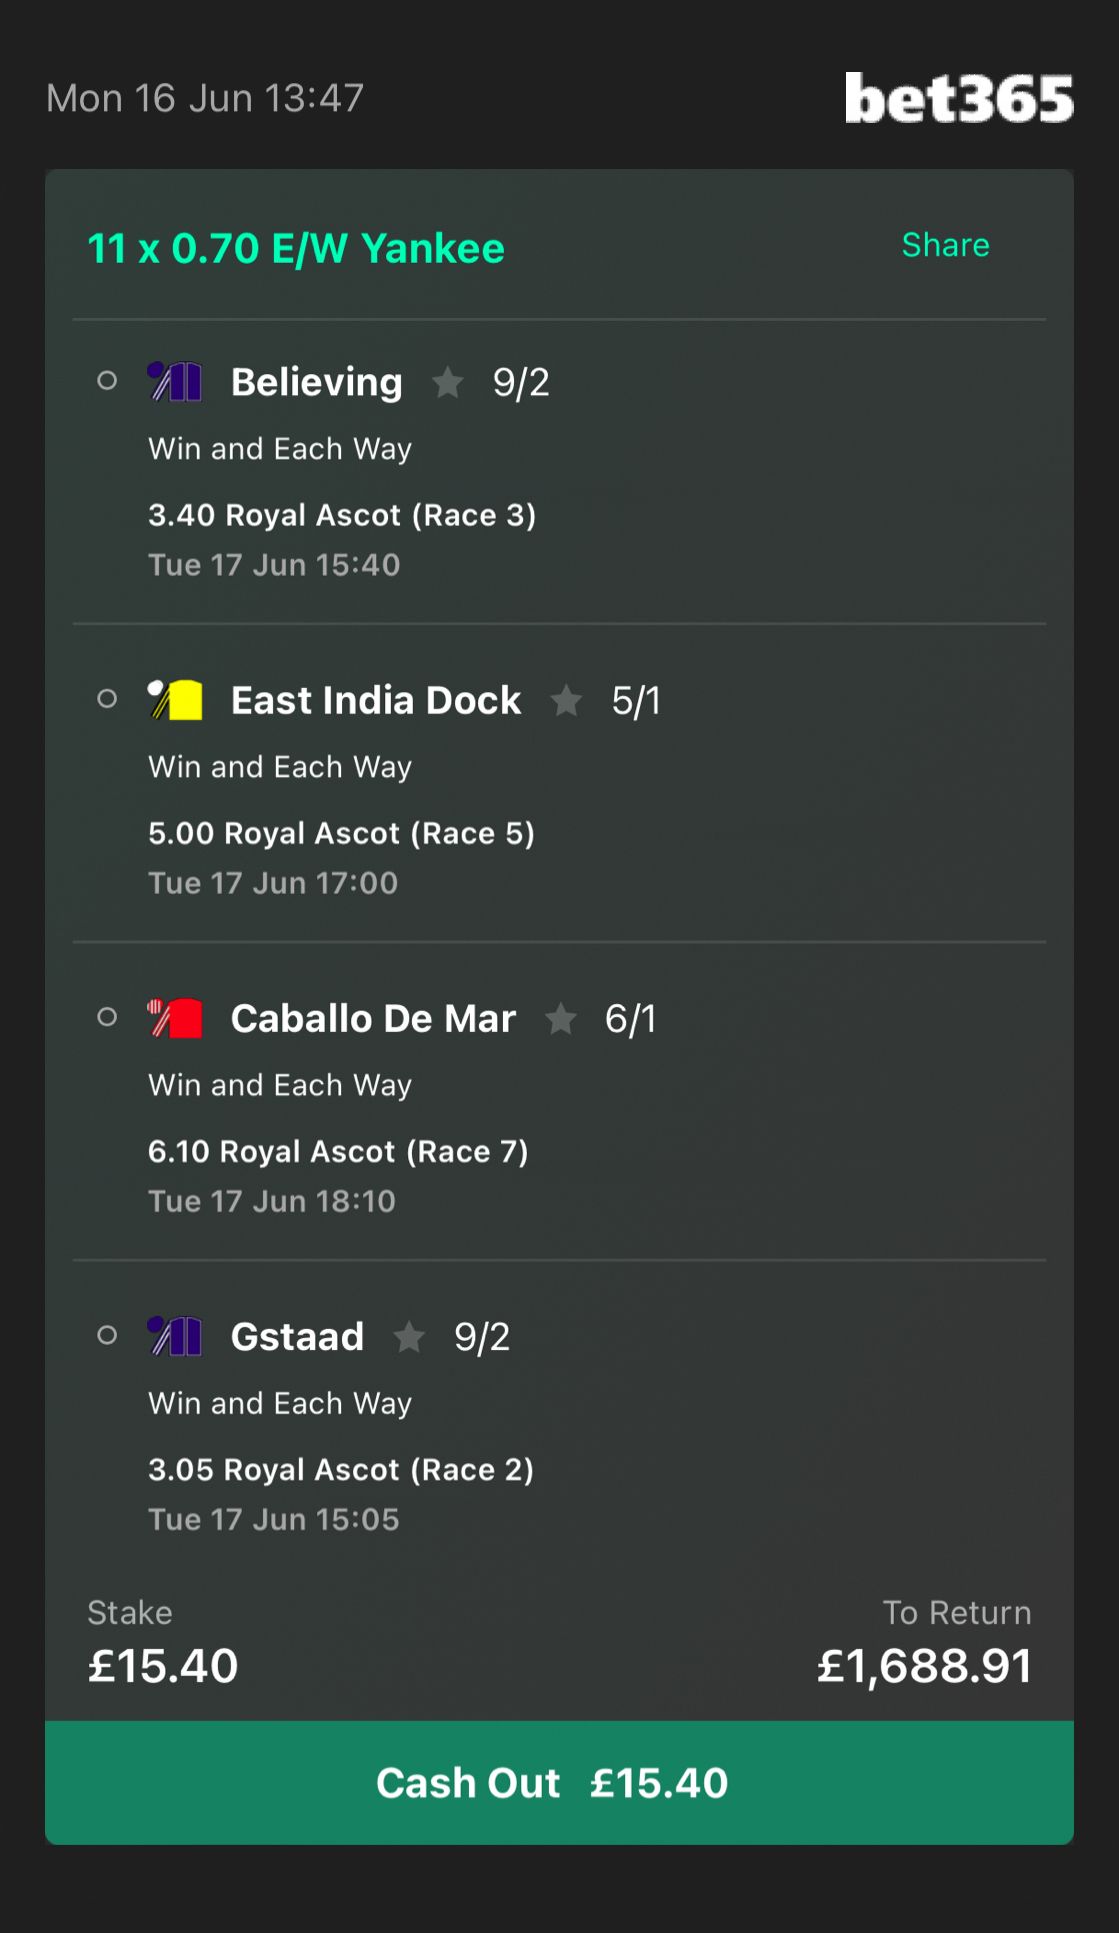Tap the red jockey silks for Caballo De Mar

[175, 1017]
